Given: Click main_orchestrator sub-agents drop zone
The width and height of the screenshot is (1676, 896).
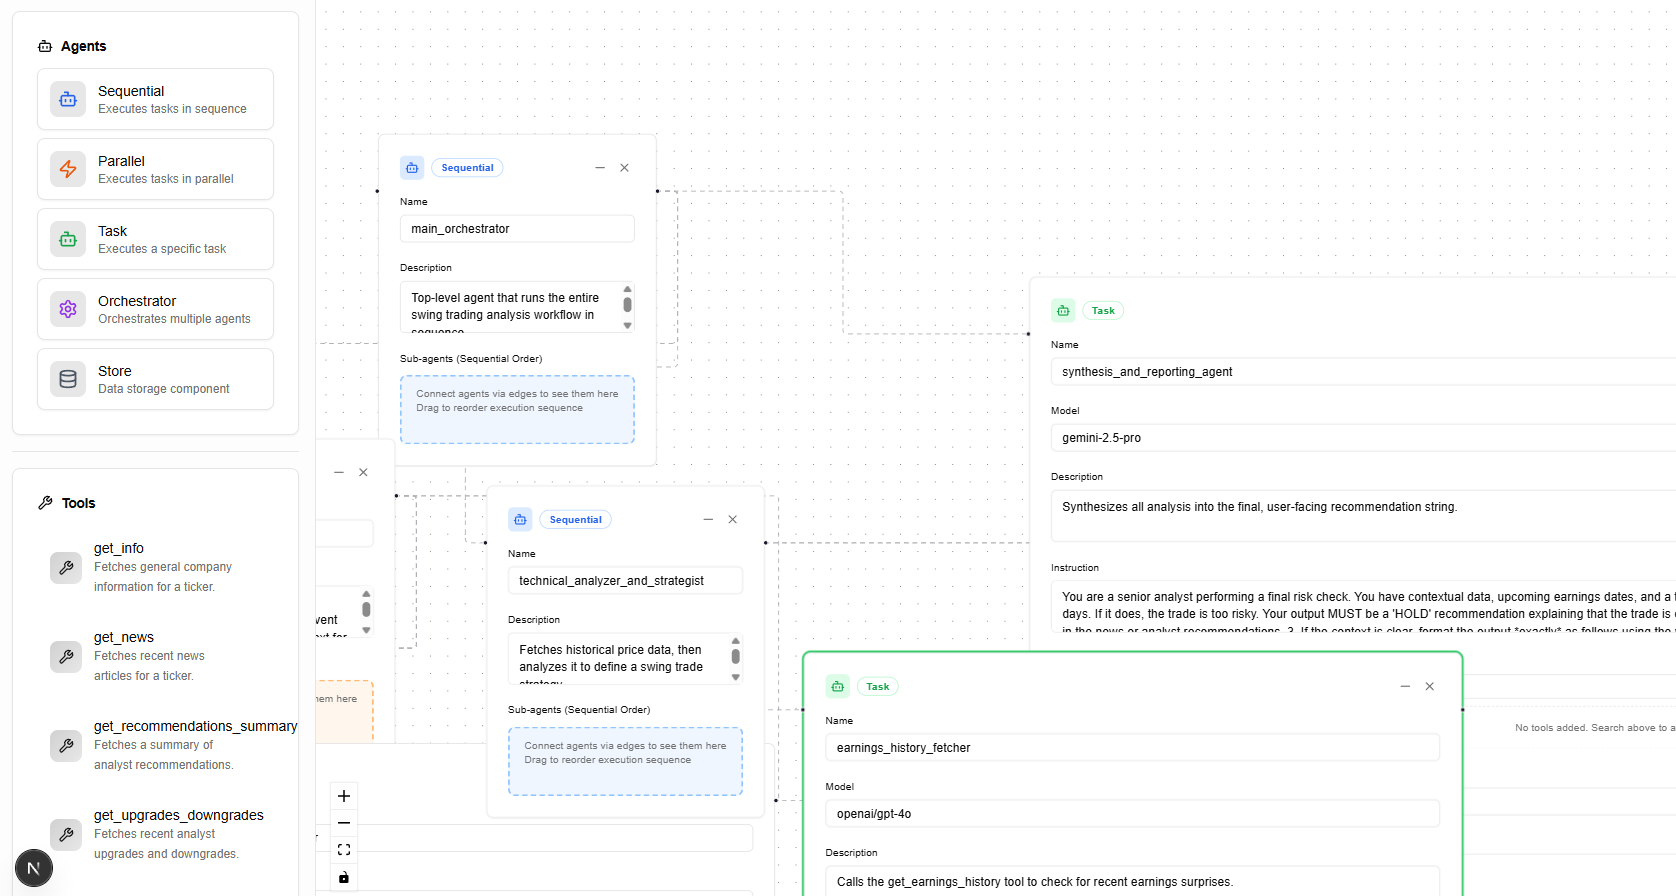Looking at the screenshot, I should pos(517,410).
